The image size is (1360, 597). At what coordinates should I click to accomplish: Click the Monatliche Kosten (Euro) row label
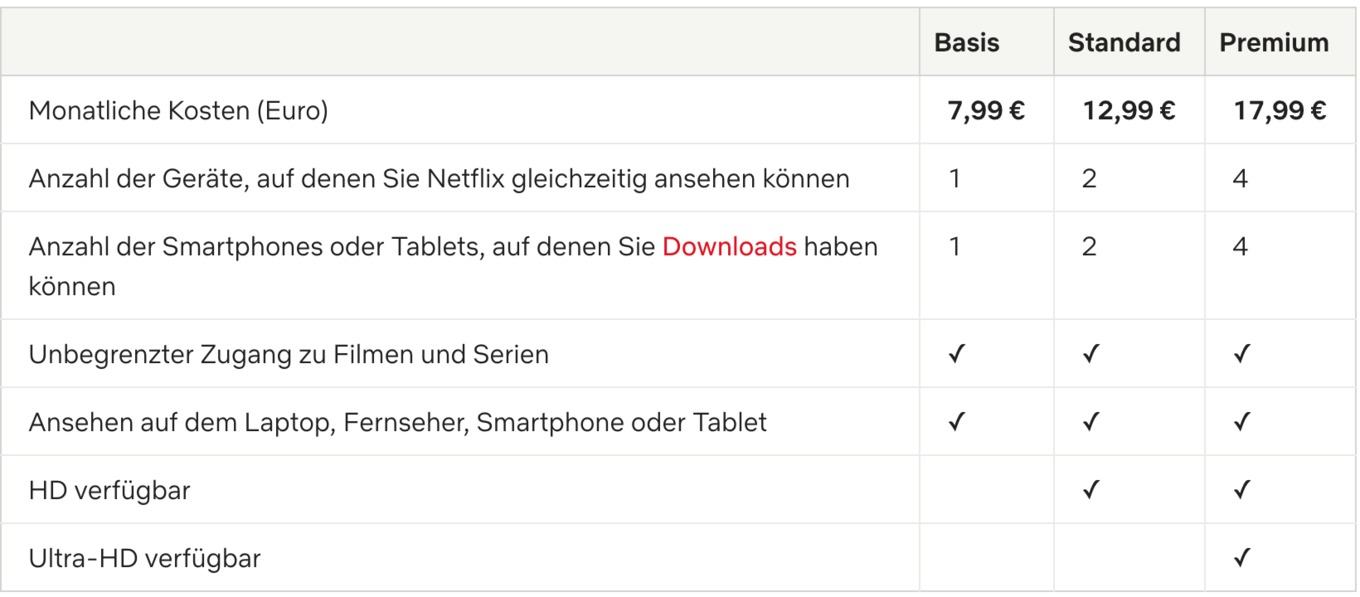point(178,111)
